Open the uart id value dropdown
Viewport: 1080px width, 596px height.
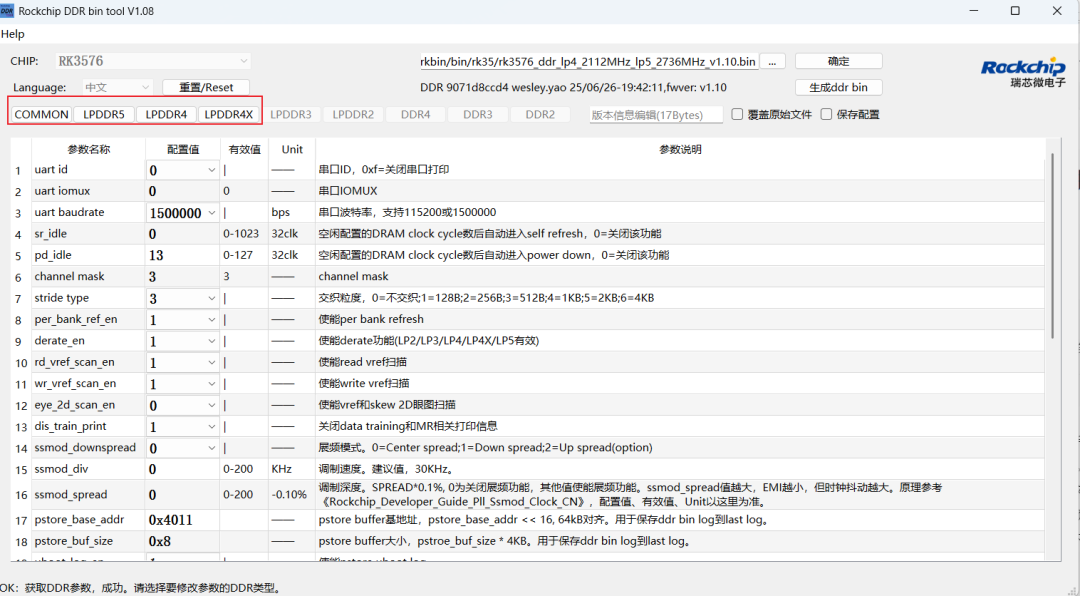tap(212, 170)
